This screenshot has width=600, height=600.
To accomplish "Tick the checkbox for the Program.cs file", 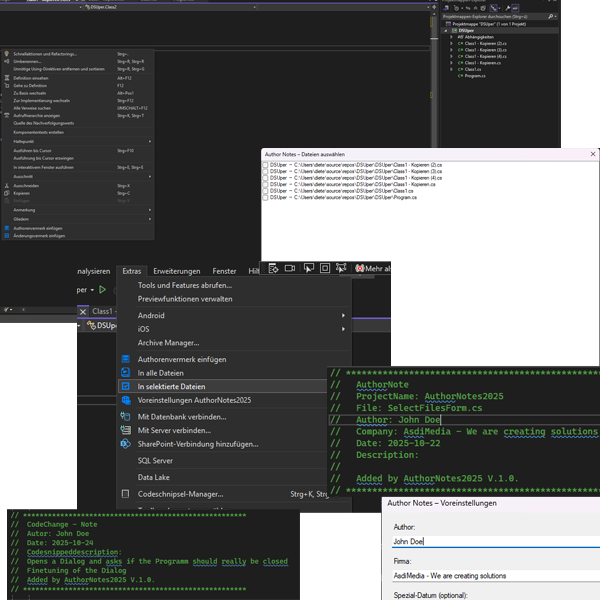I will tap(265, 198).
